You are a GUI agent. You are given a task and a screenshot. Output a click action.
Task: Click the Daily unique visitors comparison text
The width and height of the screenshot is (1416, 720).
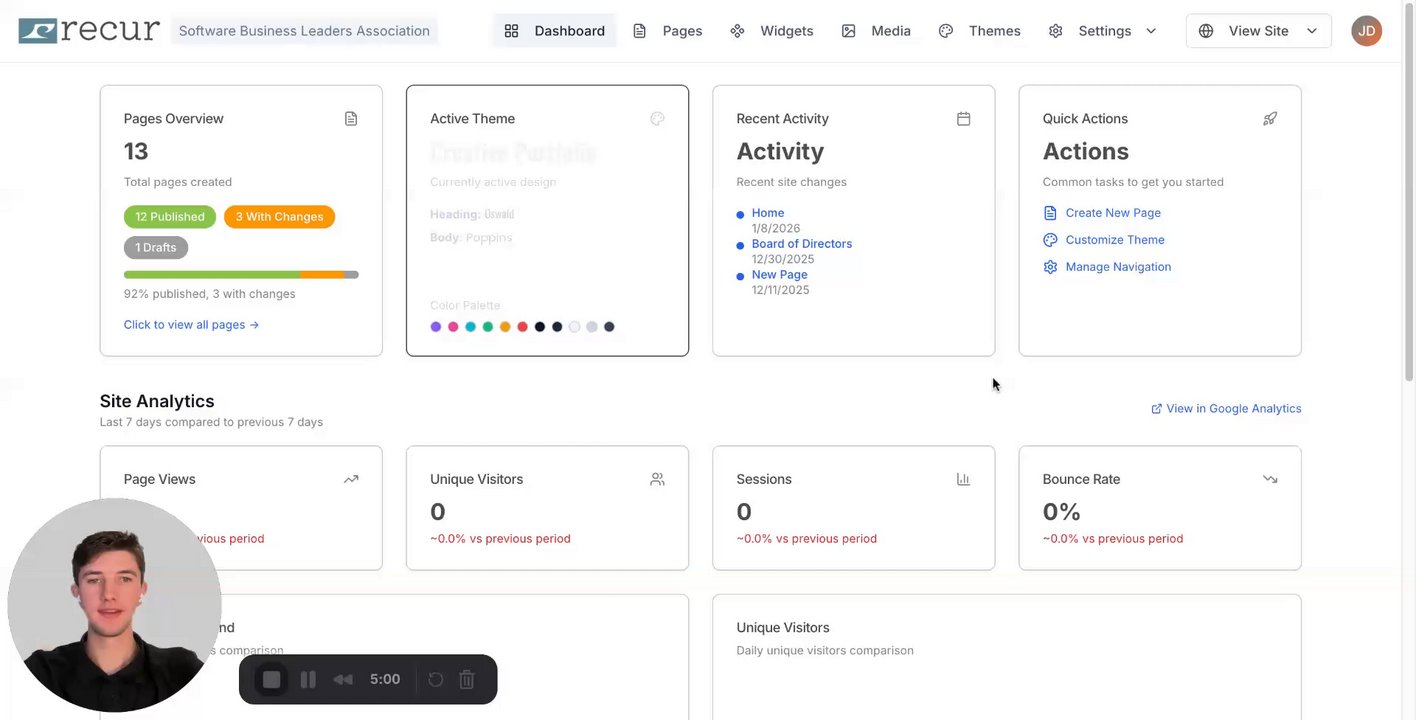(x=825, y=651)
